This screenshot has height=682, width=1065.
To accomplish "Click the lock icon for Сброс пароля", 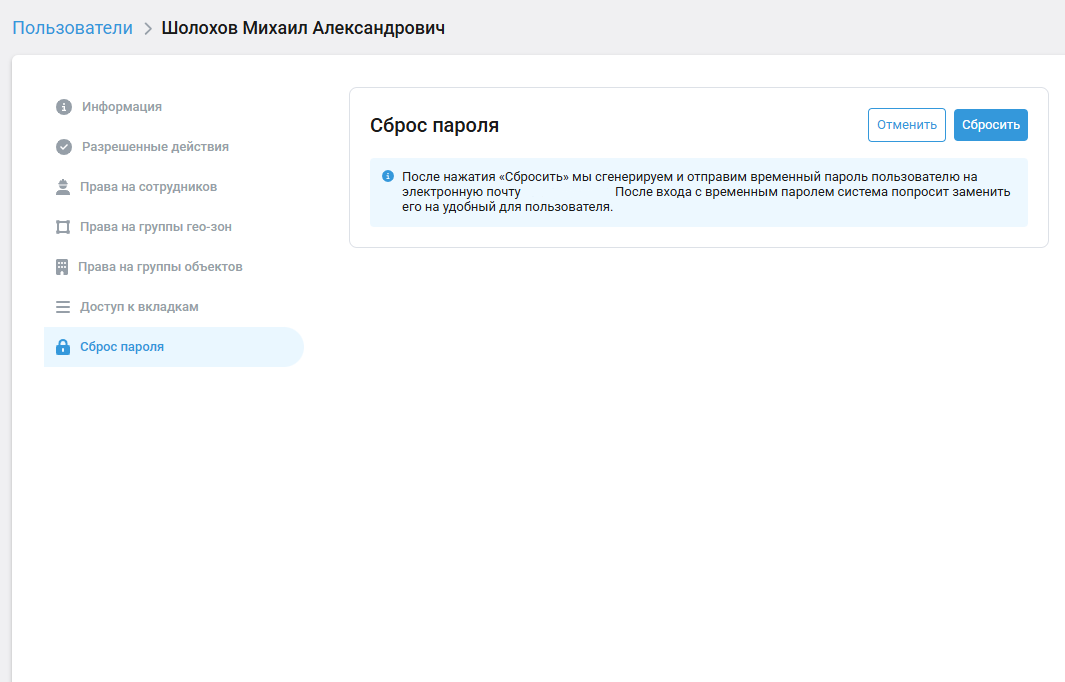I will coord(63,347).
